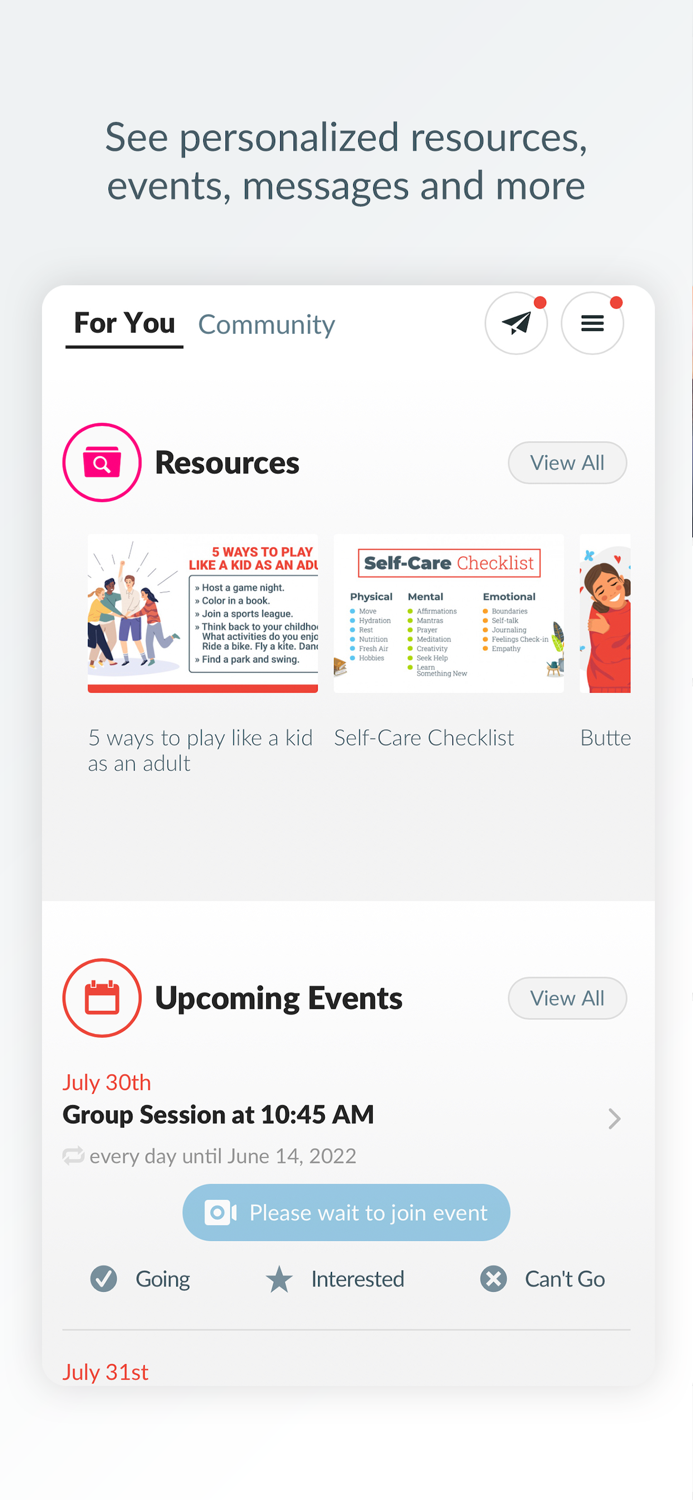The width and height of the screenshot is (693, 1500).
Task: Tap the red Upcoming Events calendar icon
Action: tap(102, 998)
